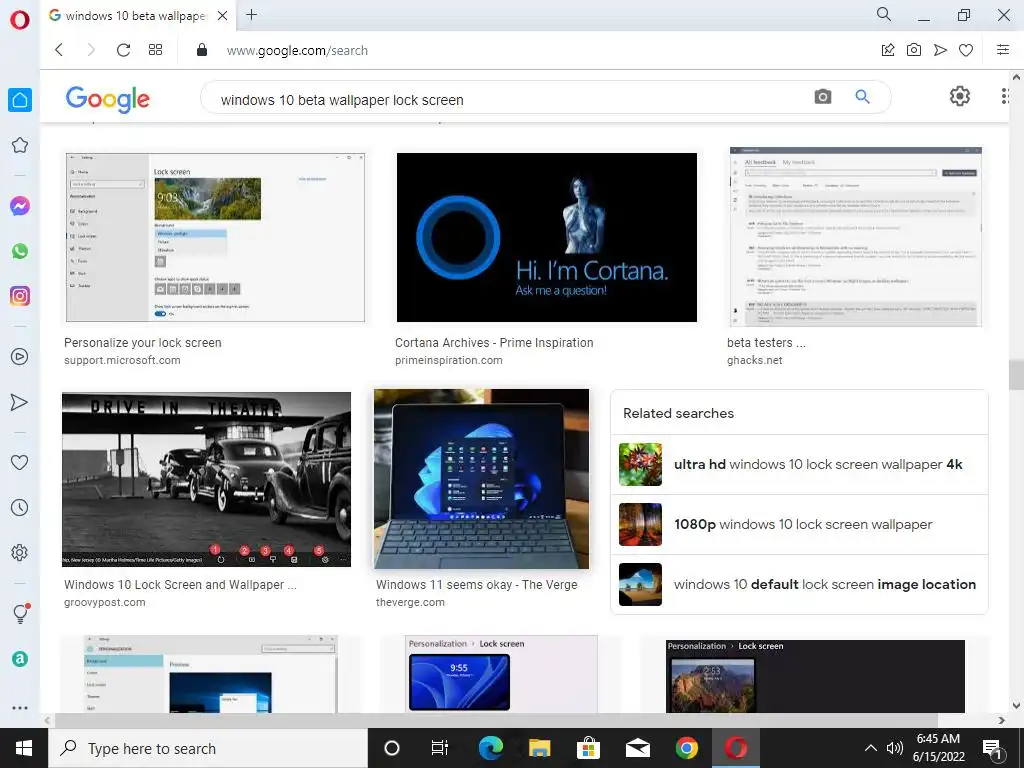Select 1080p windows 10 lock screen wallpaper
The image size is (1024, 768).
pyautogui.click(x=799, y=524)
